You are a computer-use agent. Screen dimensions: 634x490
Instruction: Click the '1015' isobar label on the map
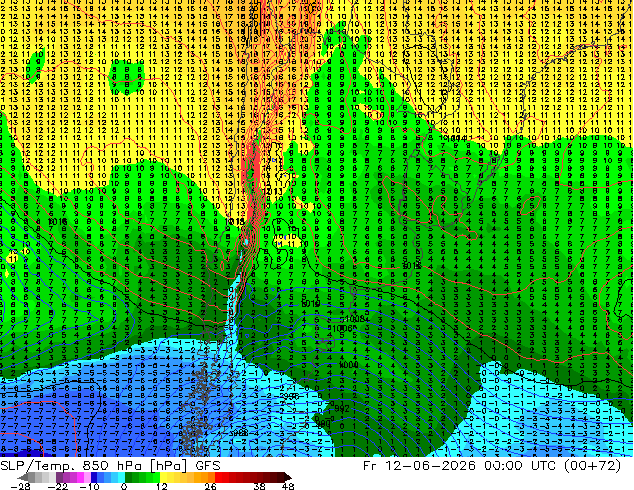click(412, 266)
